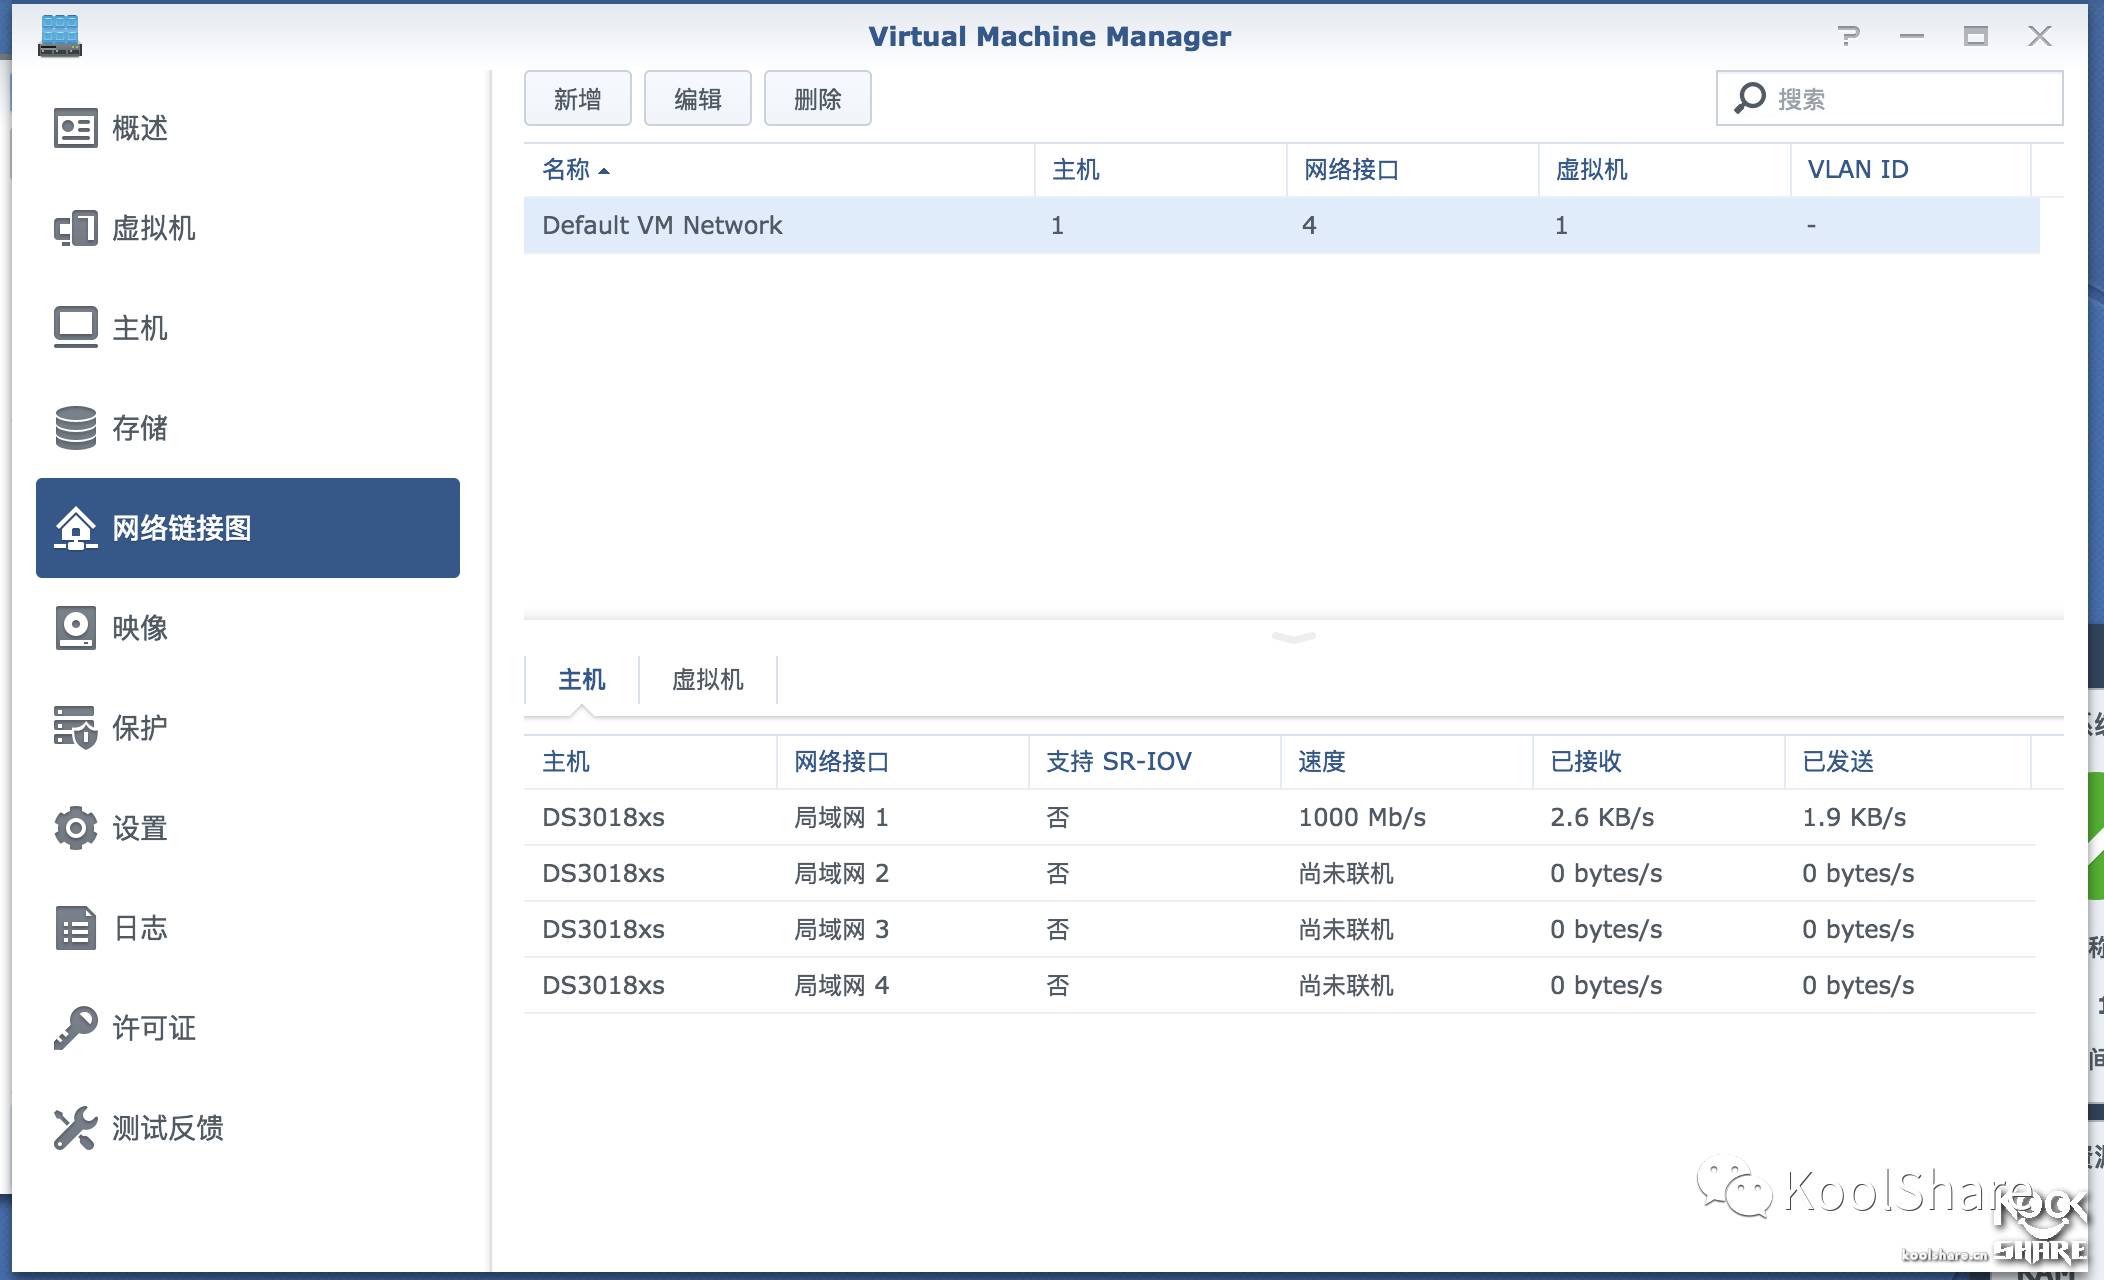Open the 主机 host monitor icon
The image size is (2104, 1280).
tap(75, 327)
